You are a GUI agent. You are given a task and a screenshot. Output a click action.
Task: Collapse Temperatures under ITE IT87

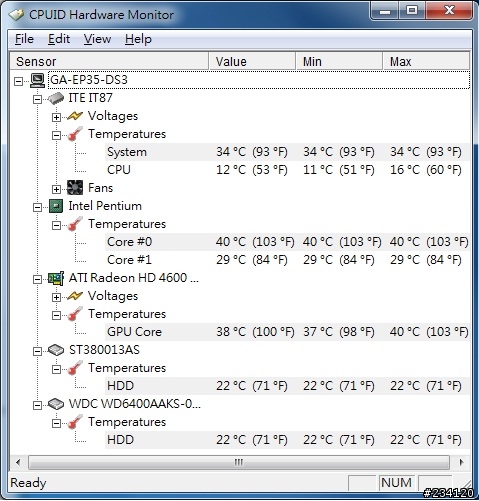(56, 135)
